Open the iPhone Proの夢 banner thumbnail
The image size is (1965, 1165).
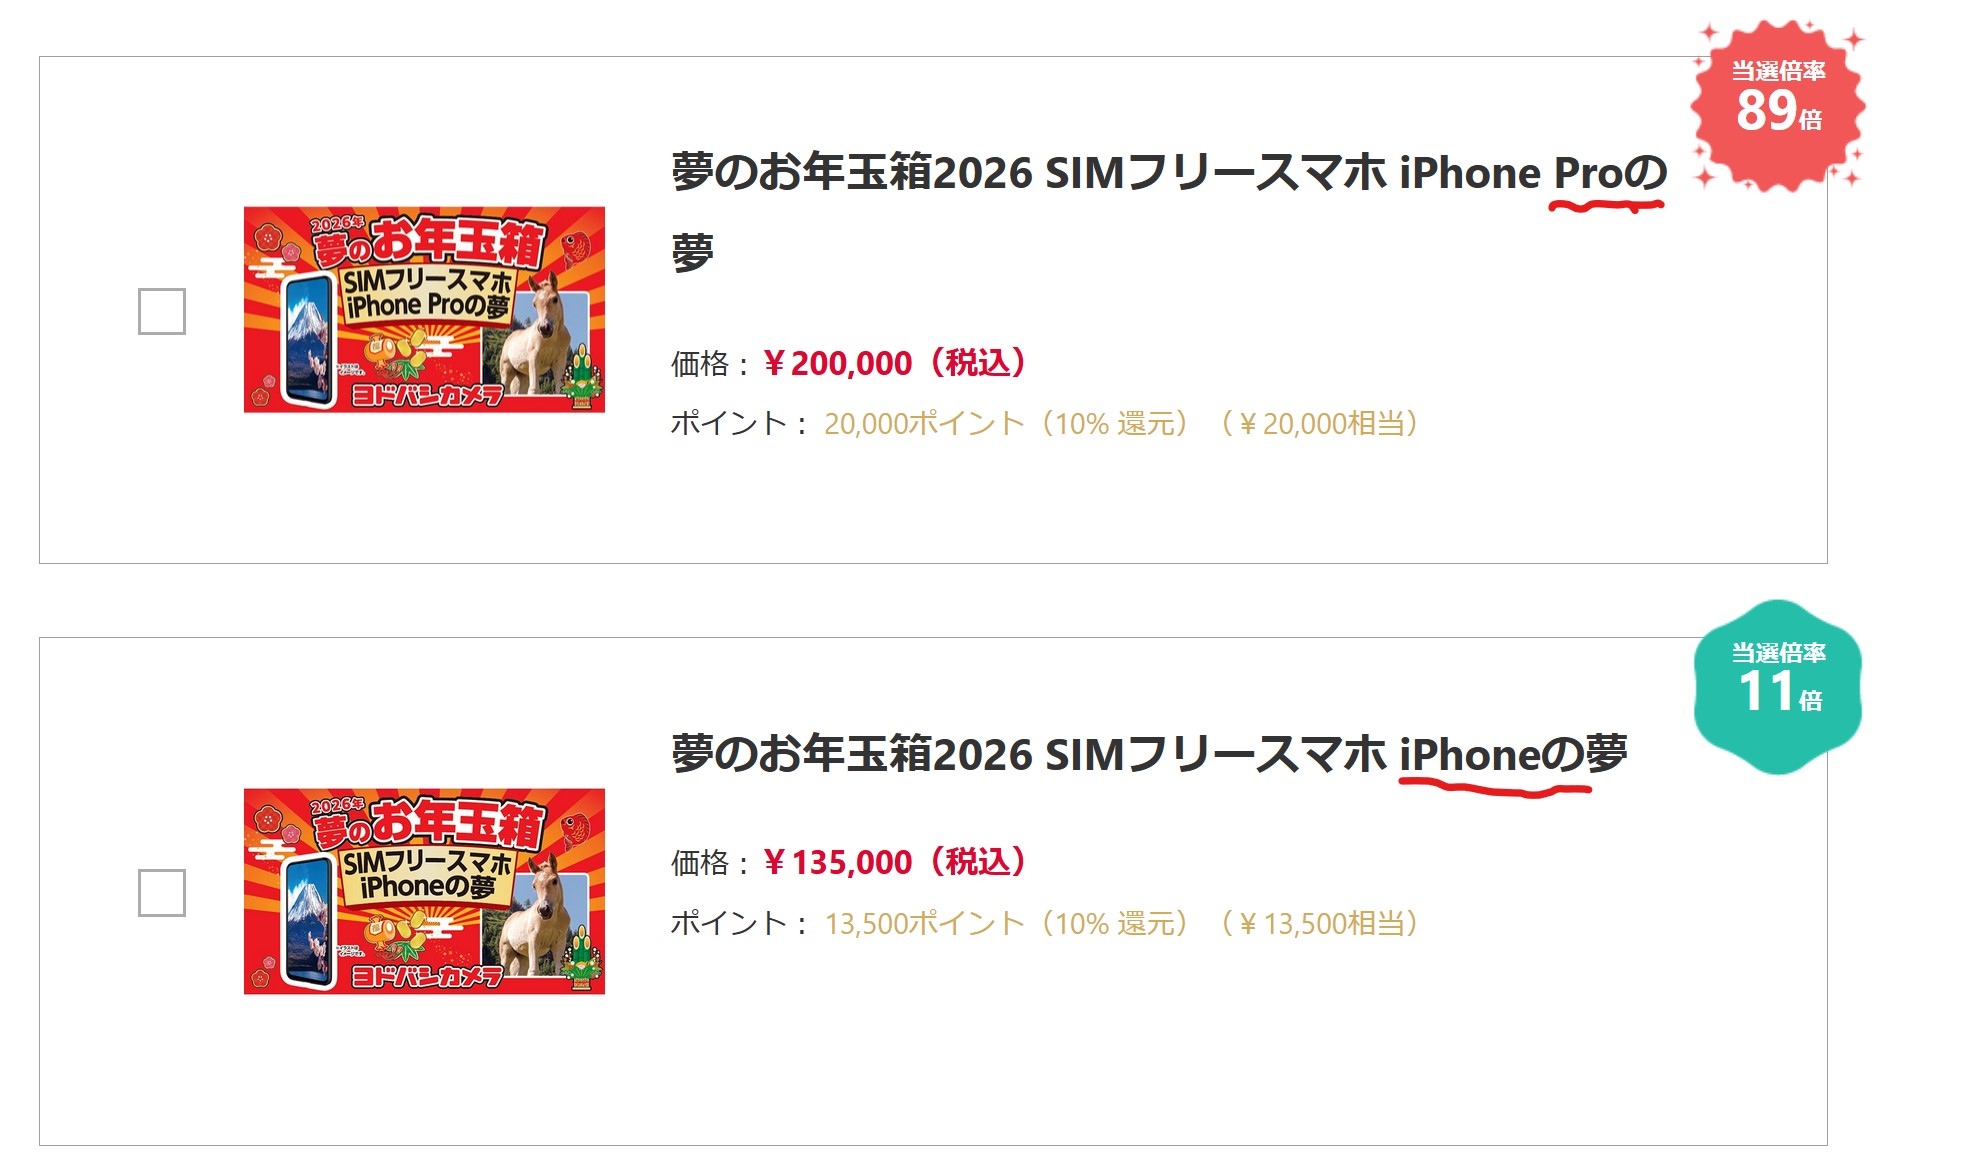tap(424, 309)
